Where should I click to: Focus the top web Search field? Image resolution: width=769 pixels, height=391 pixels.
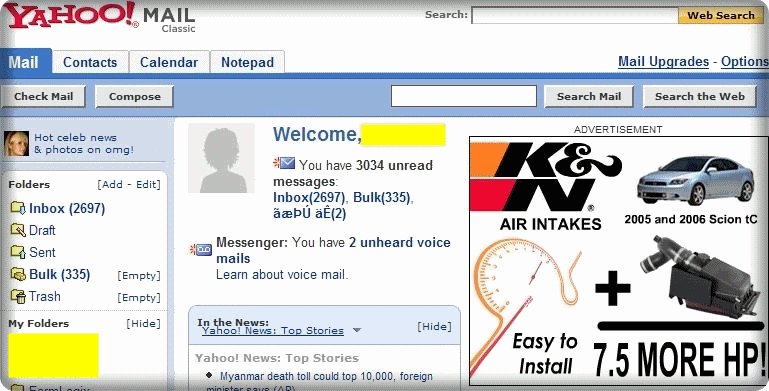click(575, 15)
